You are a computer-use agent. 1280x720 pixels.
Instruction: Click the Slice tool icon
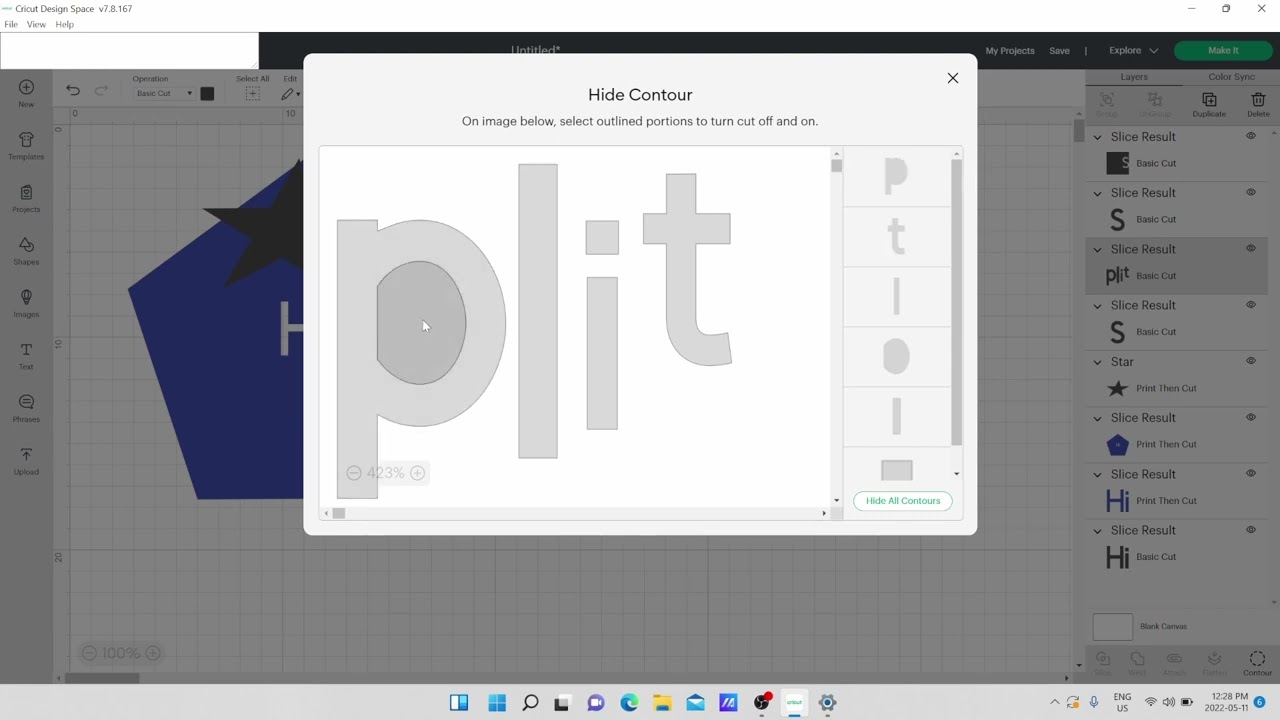[1103, 659]
